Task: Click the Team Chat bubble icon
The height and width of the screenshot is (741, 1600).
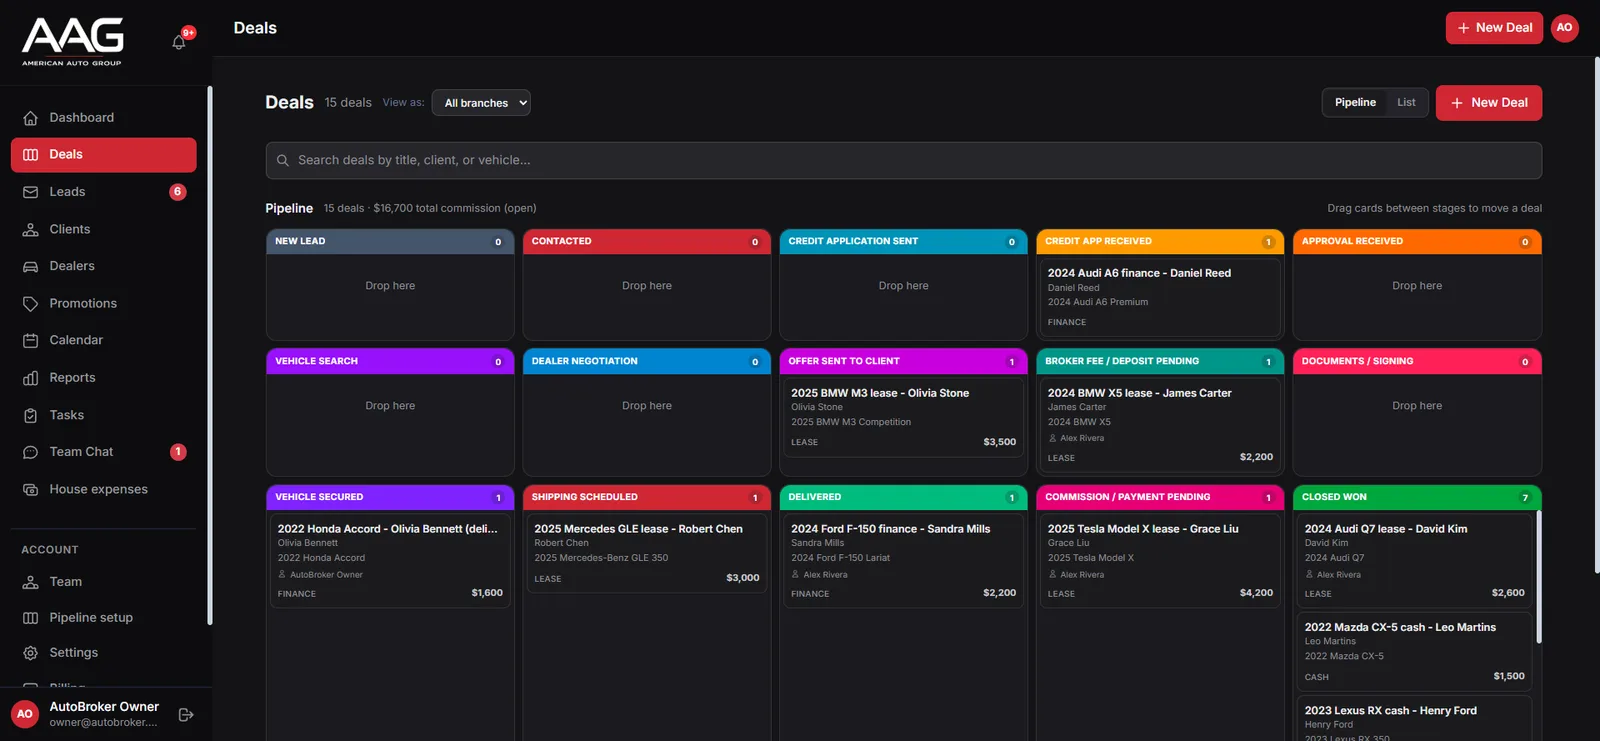Action: 30,452
